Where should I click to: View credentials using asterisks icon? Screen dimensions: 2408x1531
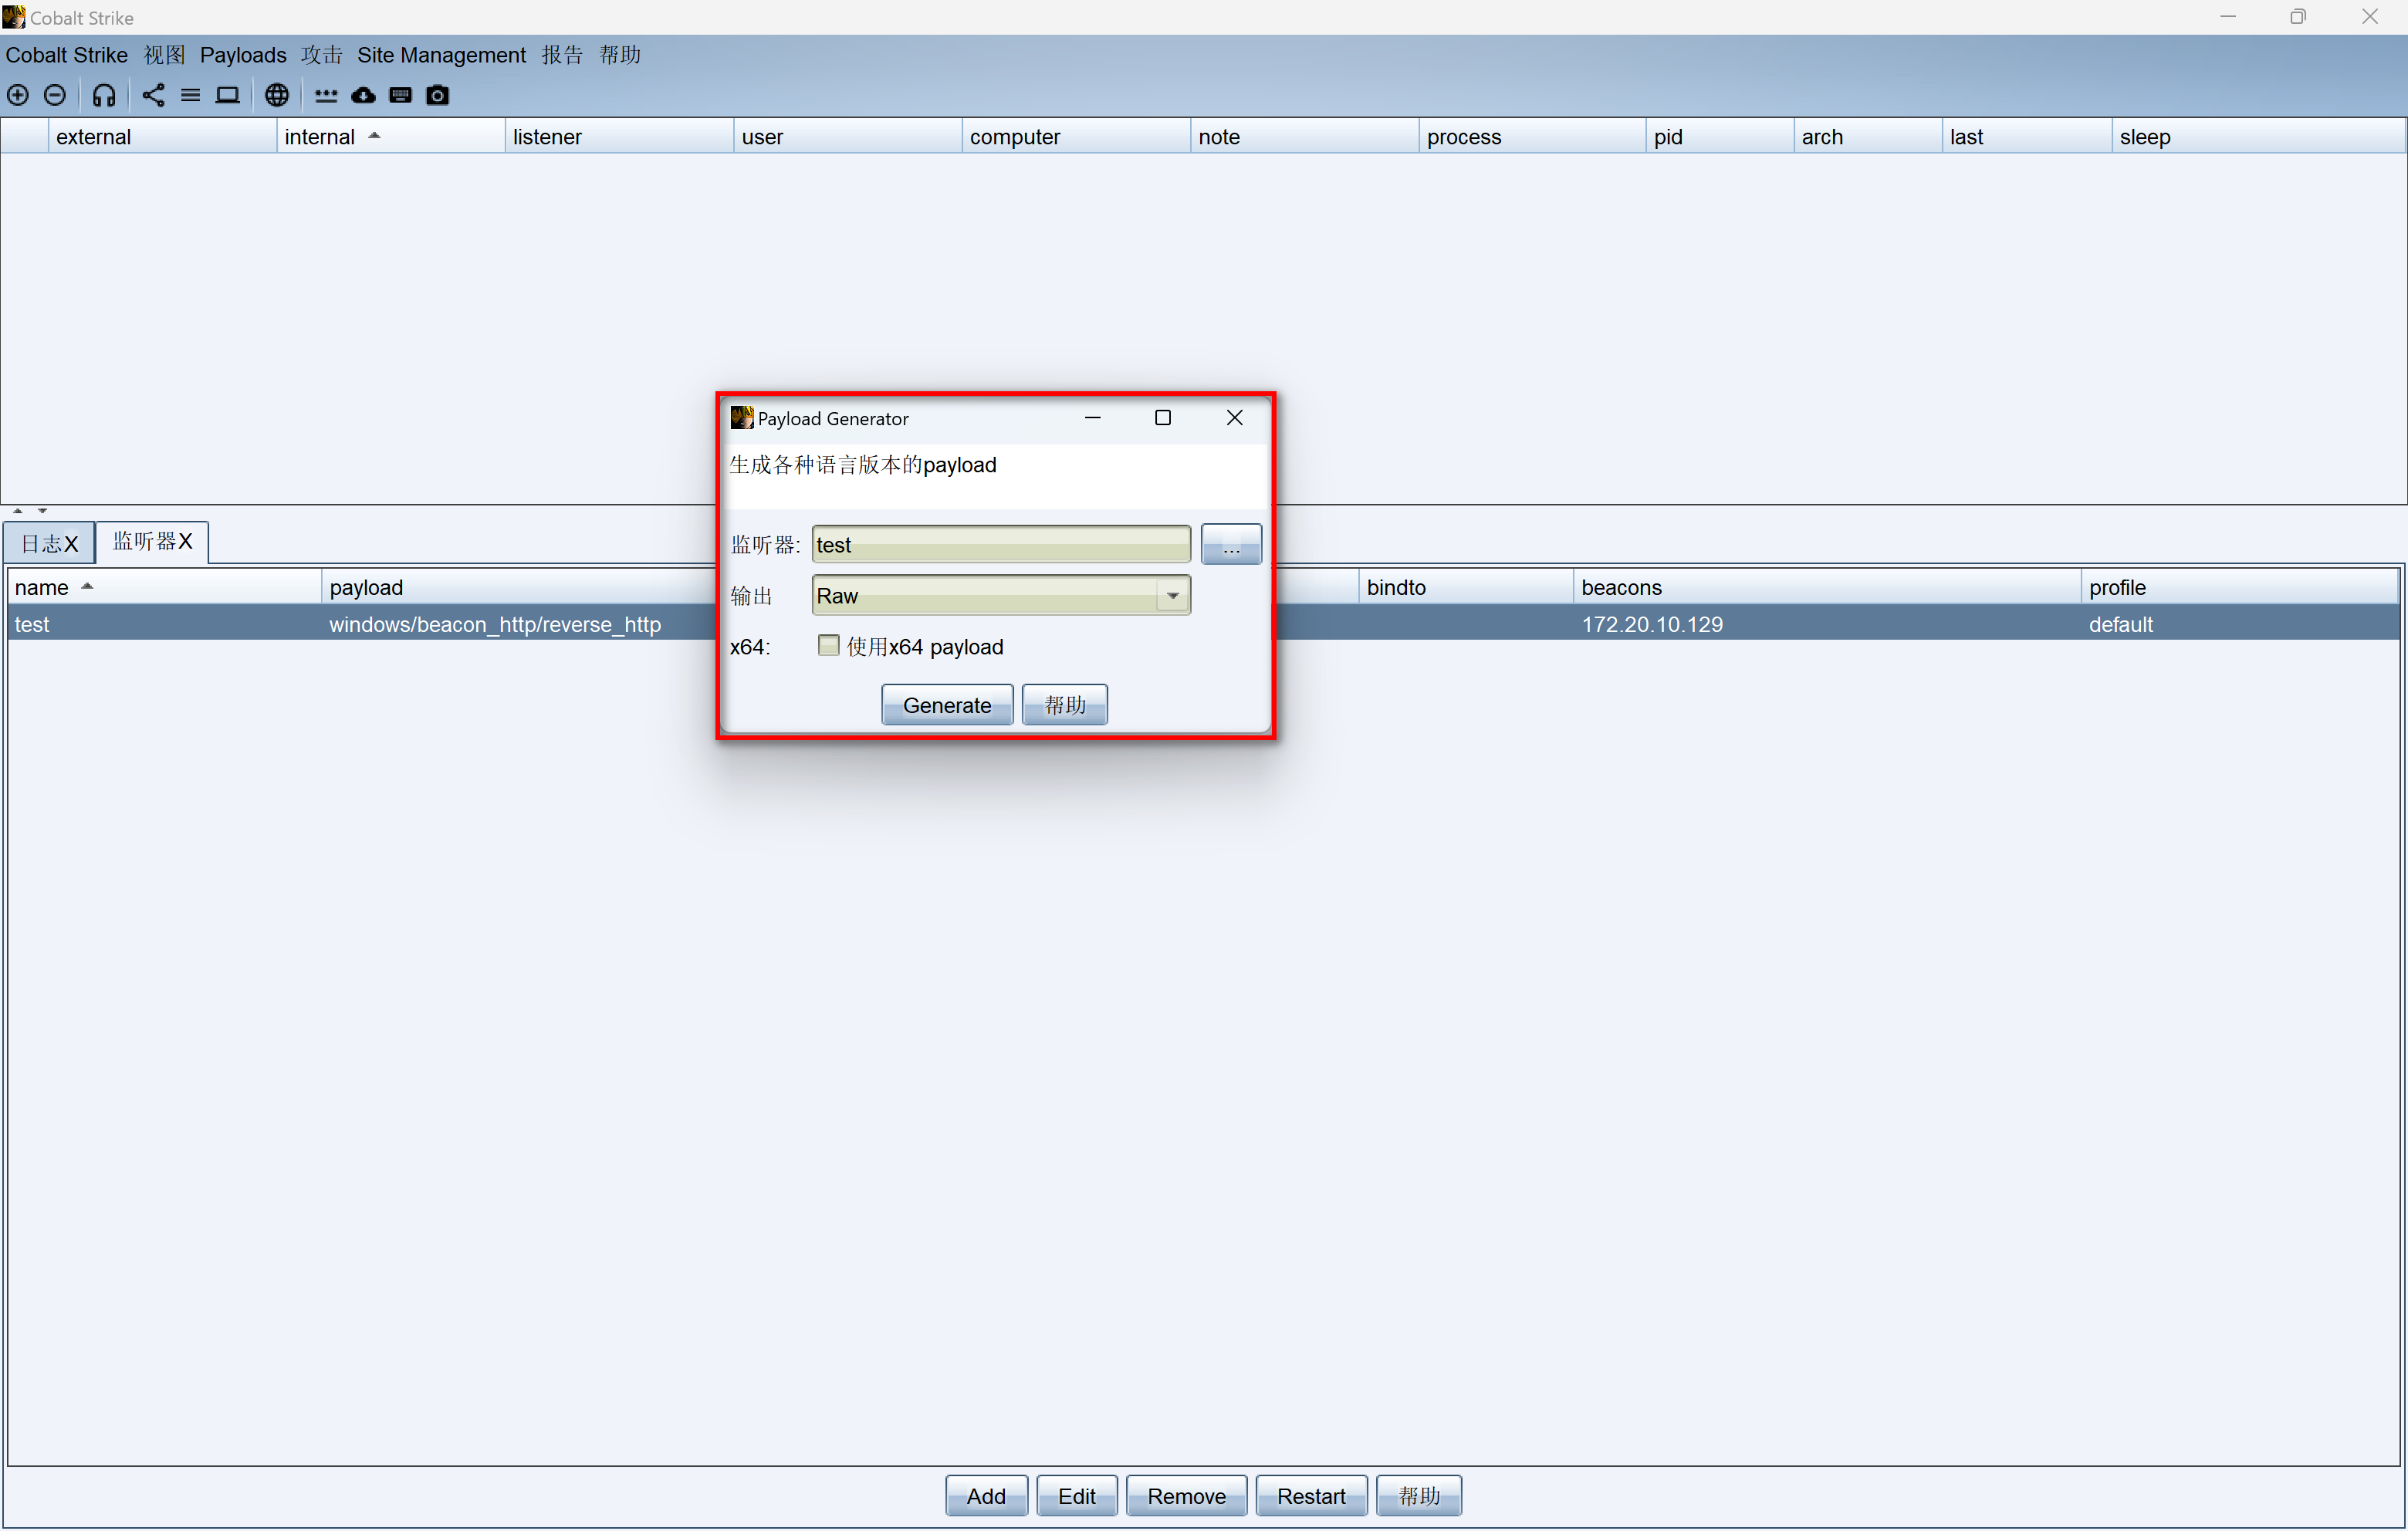(x=326, y=95)
